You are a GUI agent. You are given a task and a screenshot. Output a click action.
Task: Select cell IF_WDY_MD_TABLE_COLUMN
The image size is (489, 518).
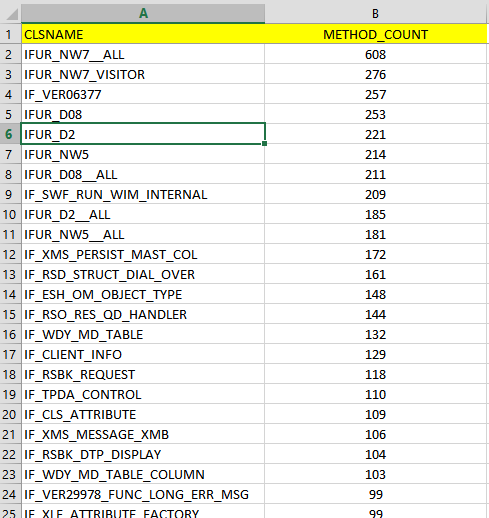143,474
